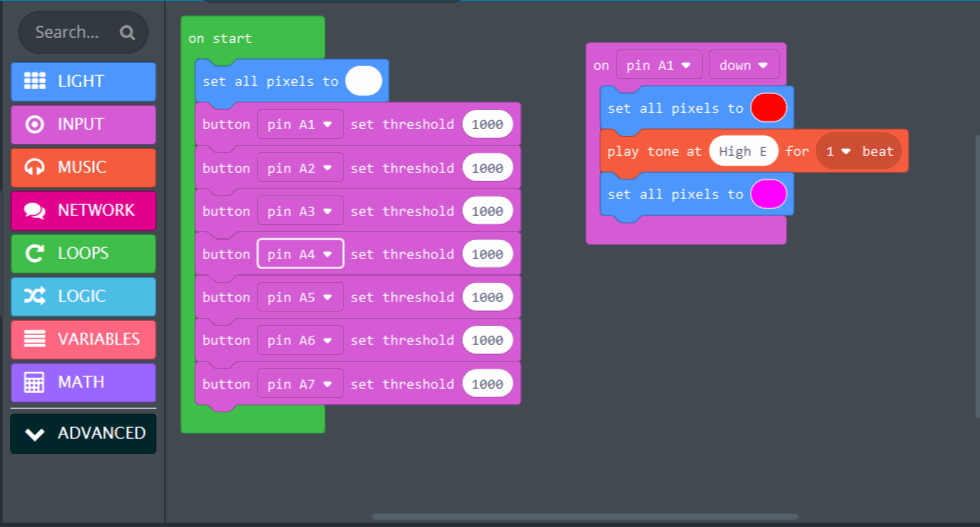The height and width of the screenshot is (527, 980).
Task: Open the 'down' event dropdown
Action: tap(744, 65)
